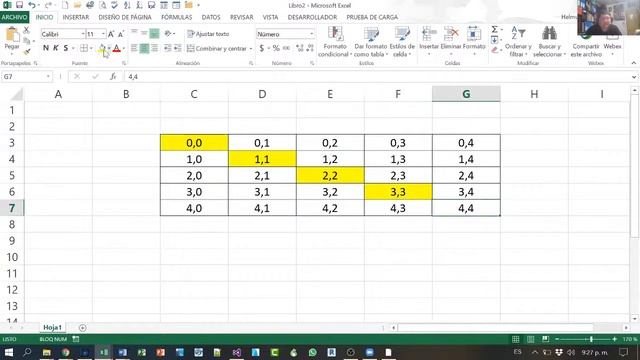Select the Hoja1 sheet tab
Image resolution: width=640 pixels, height=360 pixels.
52,327
